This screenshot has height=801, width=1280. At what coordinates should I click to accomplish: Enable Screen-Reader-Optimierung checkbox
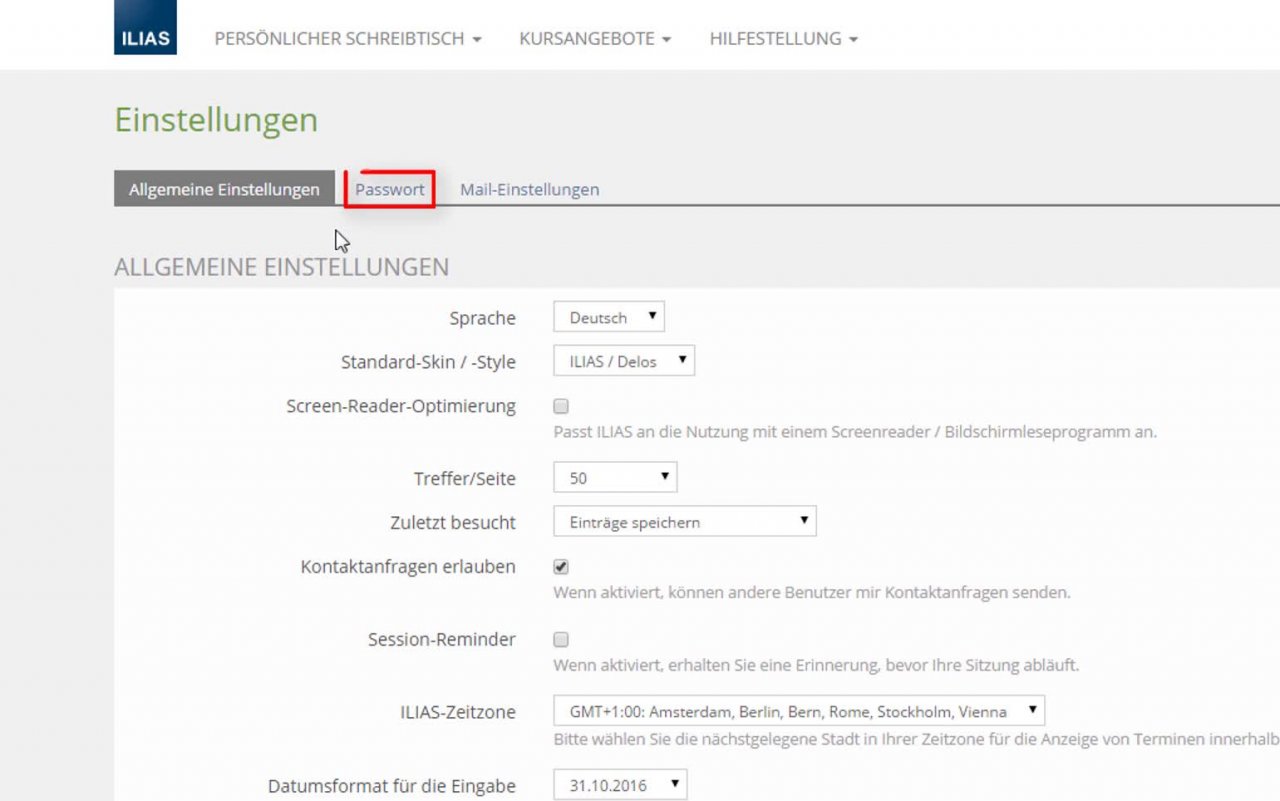click(561, 407)
